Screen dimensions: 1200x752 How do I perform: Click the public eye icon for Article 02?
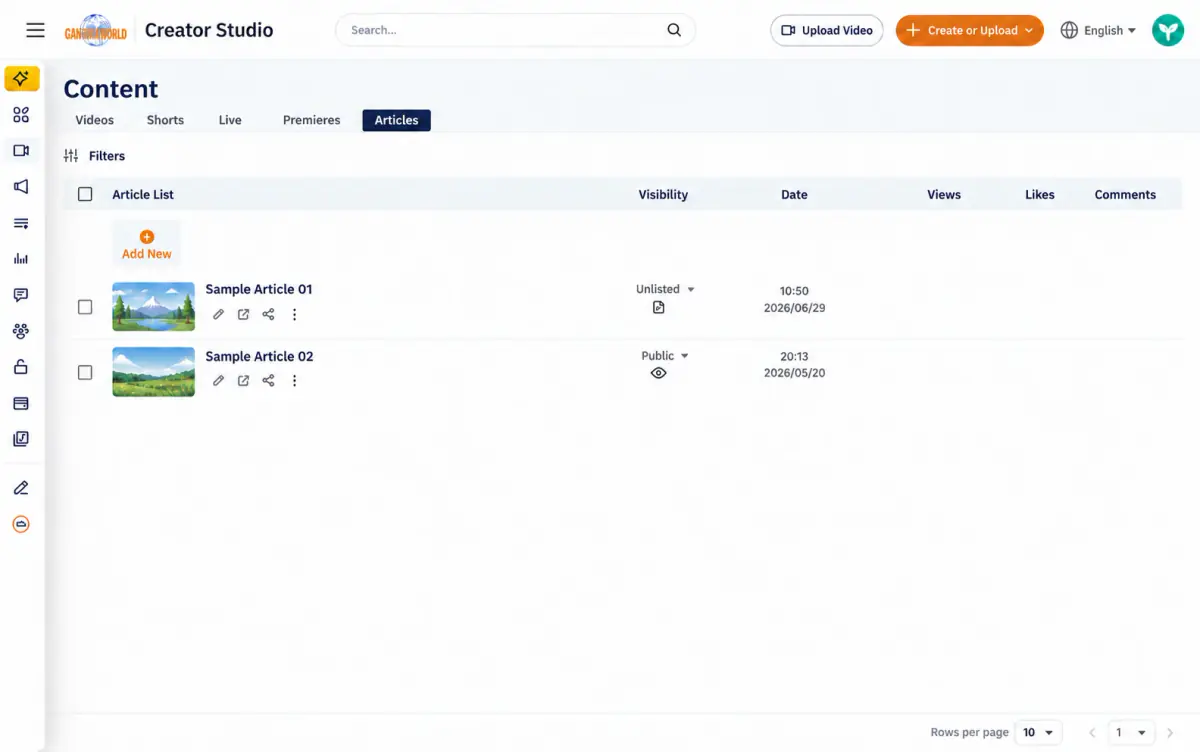point(658,373)
